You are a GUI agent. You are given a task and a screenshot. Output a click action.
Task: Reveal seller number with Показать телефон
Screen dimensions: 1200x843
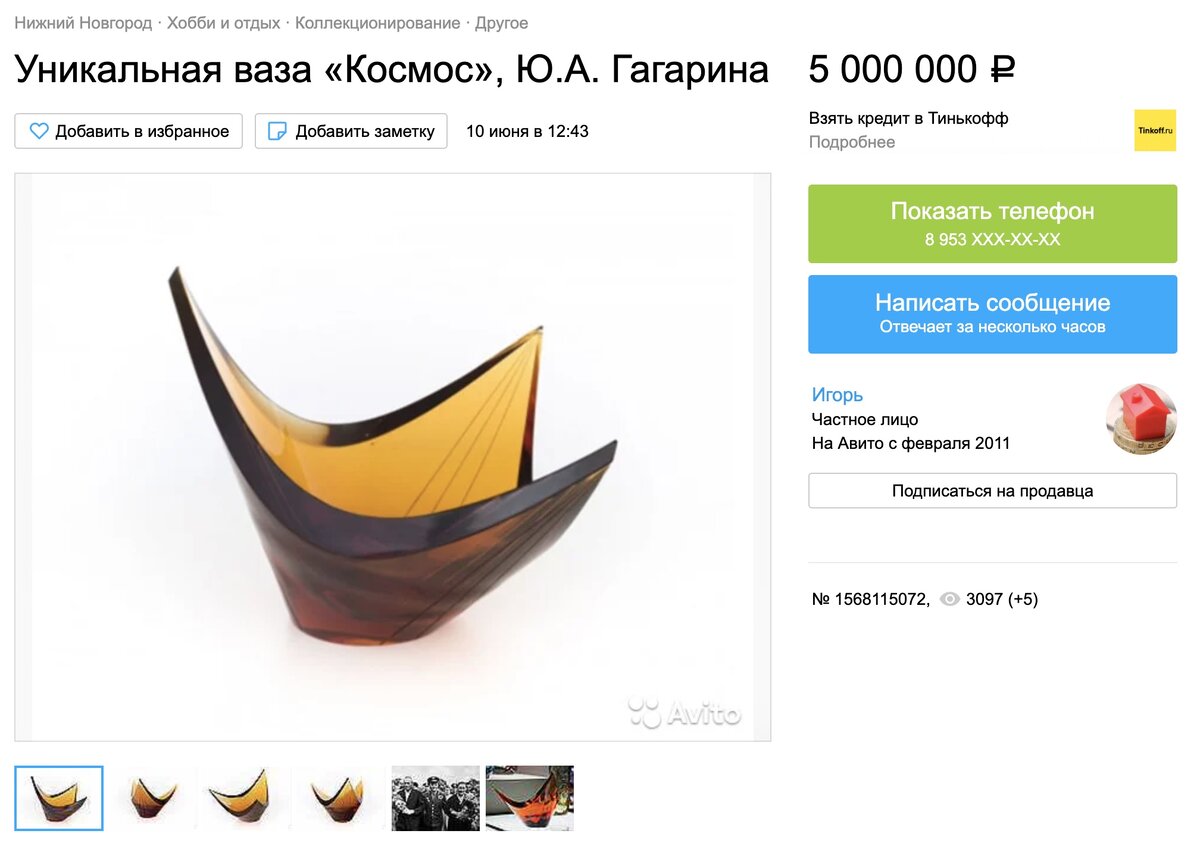tap(992, 224)
